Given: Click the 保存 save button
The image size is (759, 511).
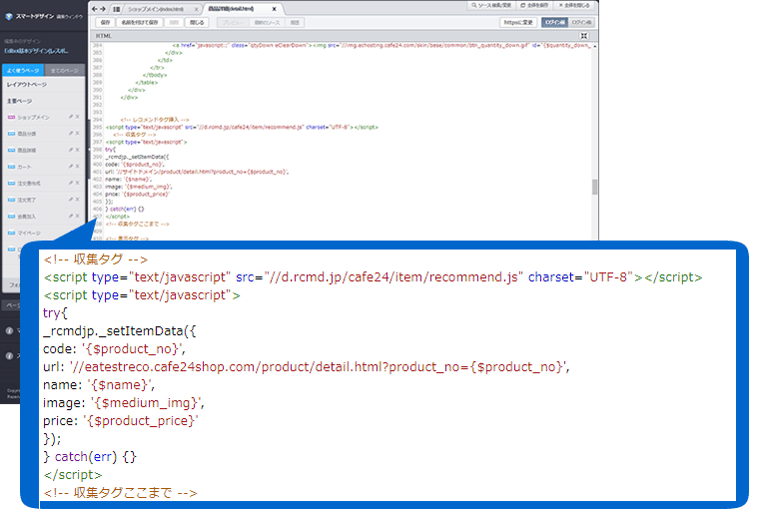Looking at the screenshot, I should tap(105, 22).
